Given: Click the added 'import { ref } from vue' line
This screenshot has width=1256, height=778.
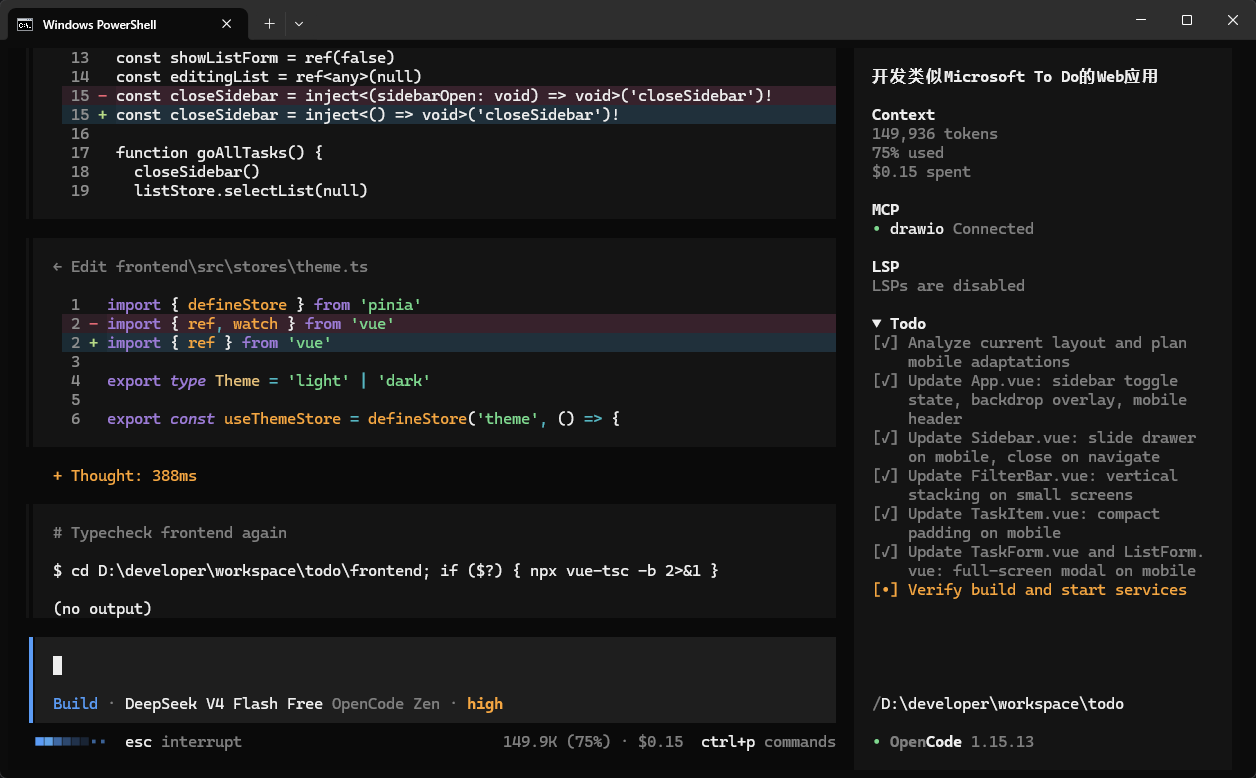Looking at the screenshot, I should click(x=448, y=343).
